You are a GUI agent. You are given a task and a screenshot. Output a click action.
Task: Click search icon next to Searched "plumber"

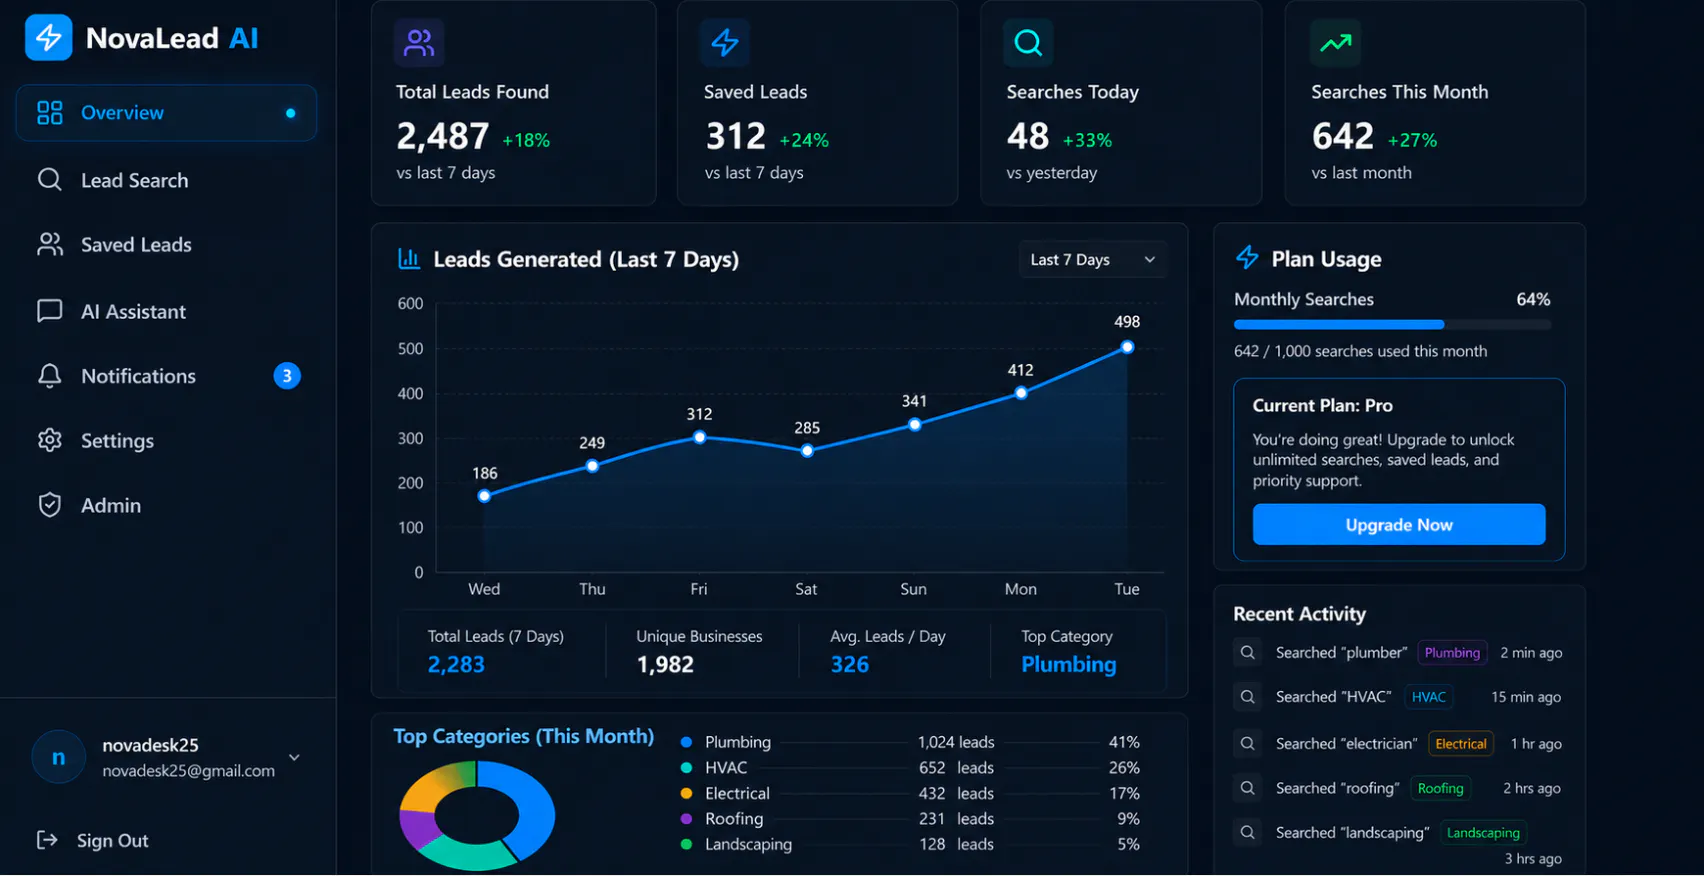(1248, 653)
